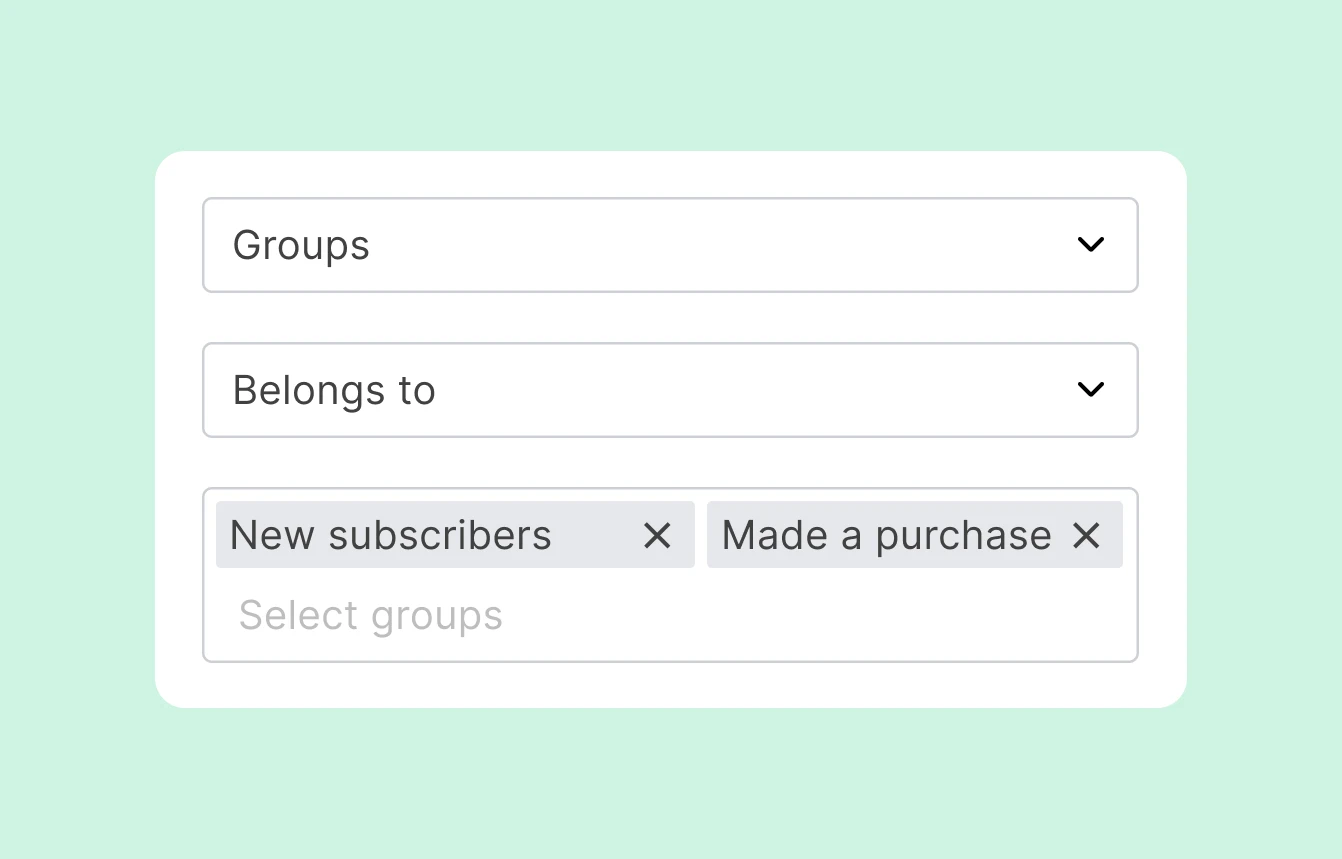Click the chevron arrow in the Groups field
Viewport: 1342px width, 859px height.
(x=1090, y=245)
